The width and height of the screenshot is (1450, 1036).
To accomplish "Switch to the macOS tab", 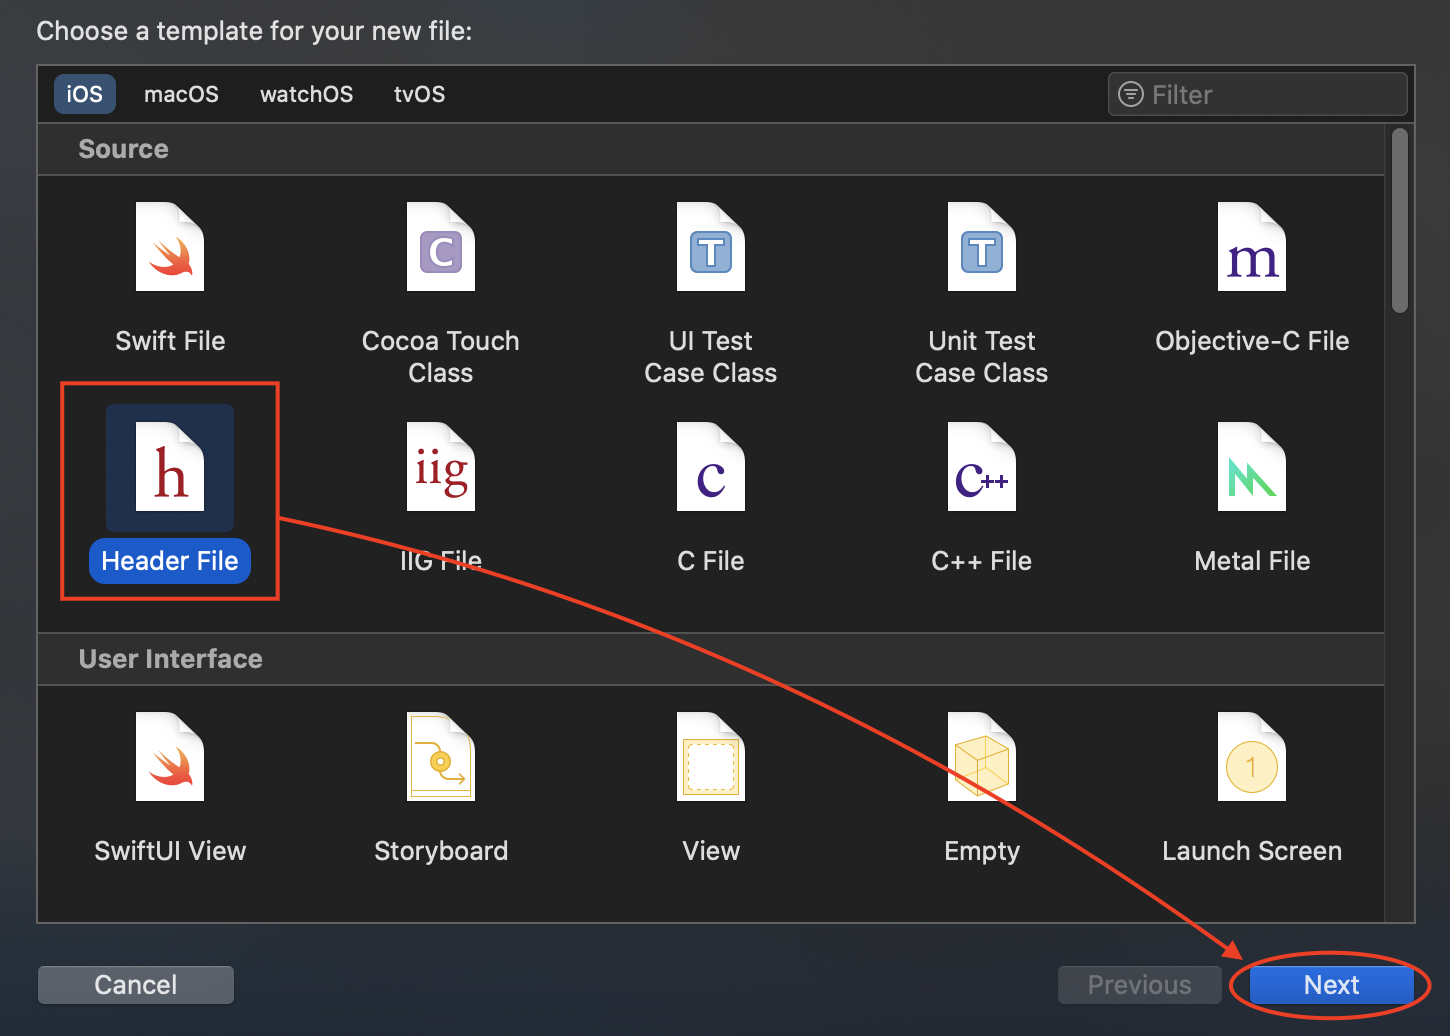I will point(181,94).
